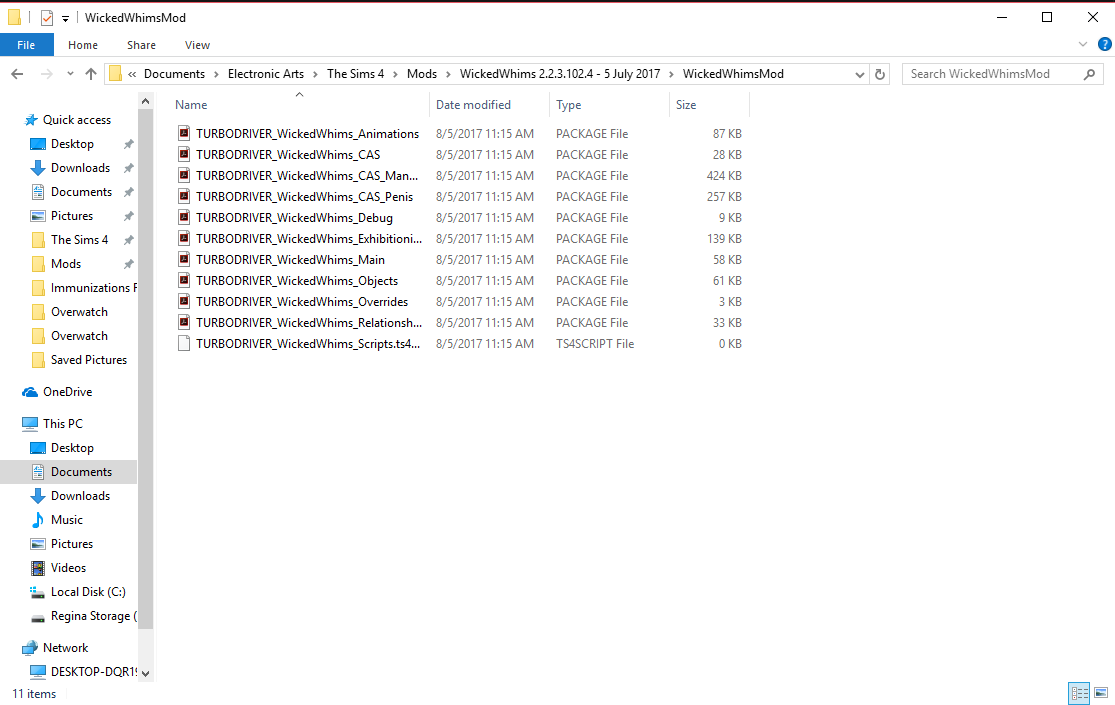Select TURBODRIVER_WickedWhims_CAS file icon
1115x705 pixels.
(184, 154)
